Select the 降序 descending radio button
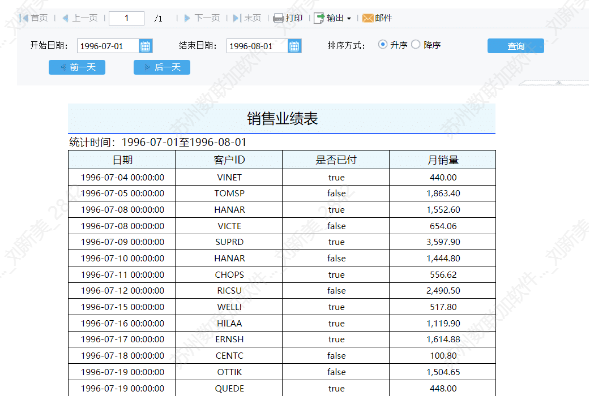 click(x=415, y=44)
